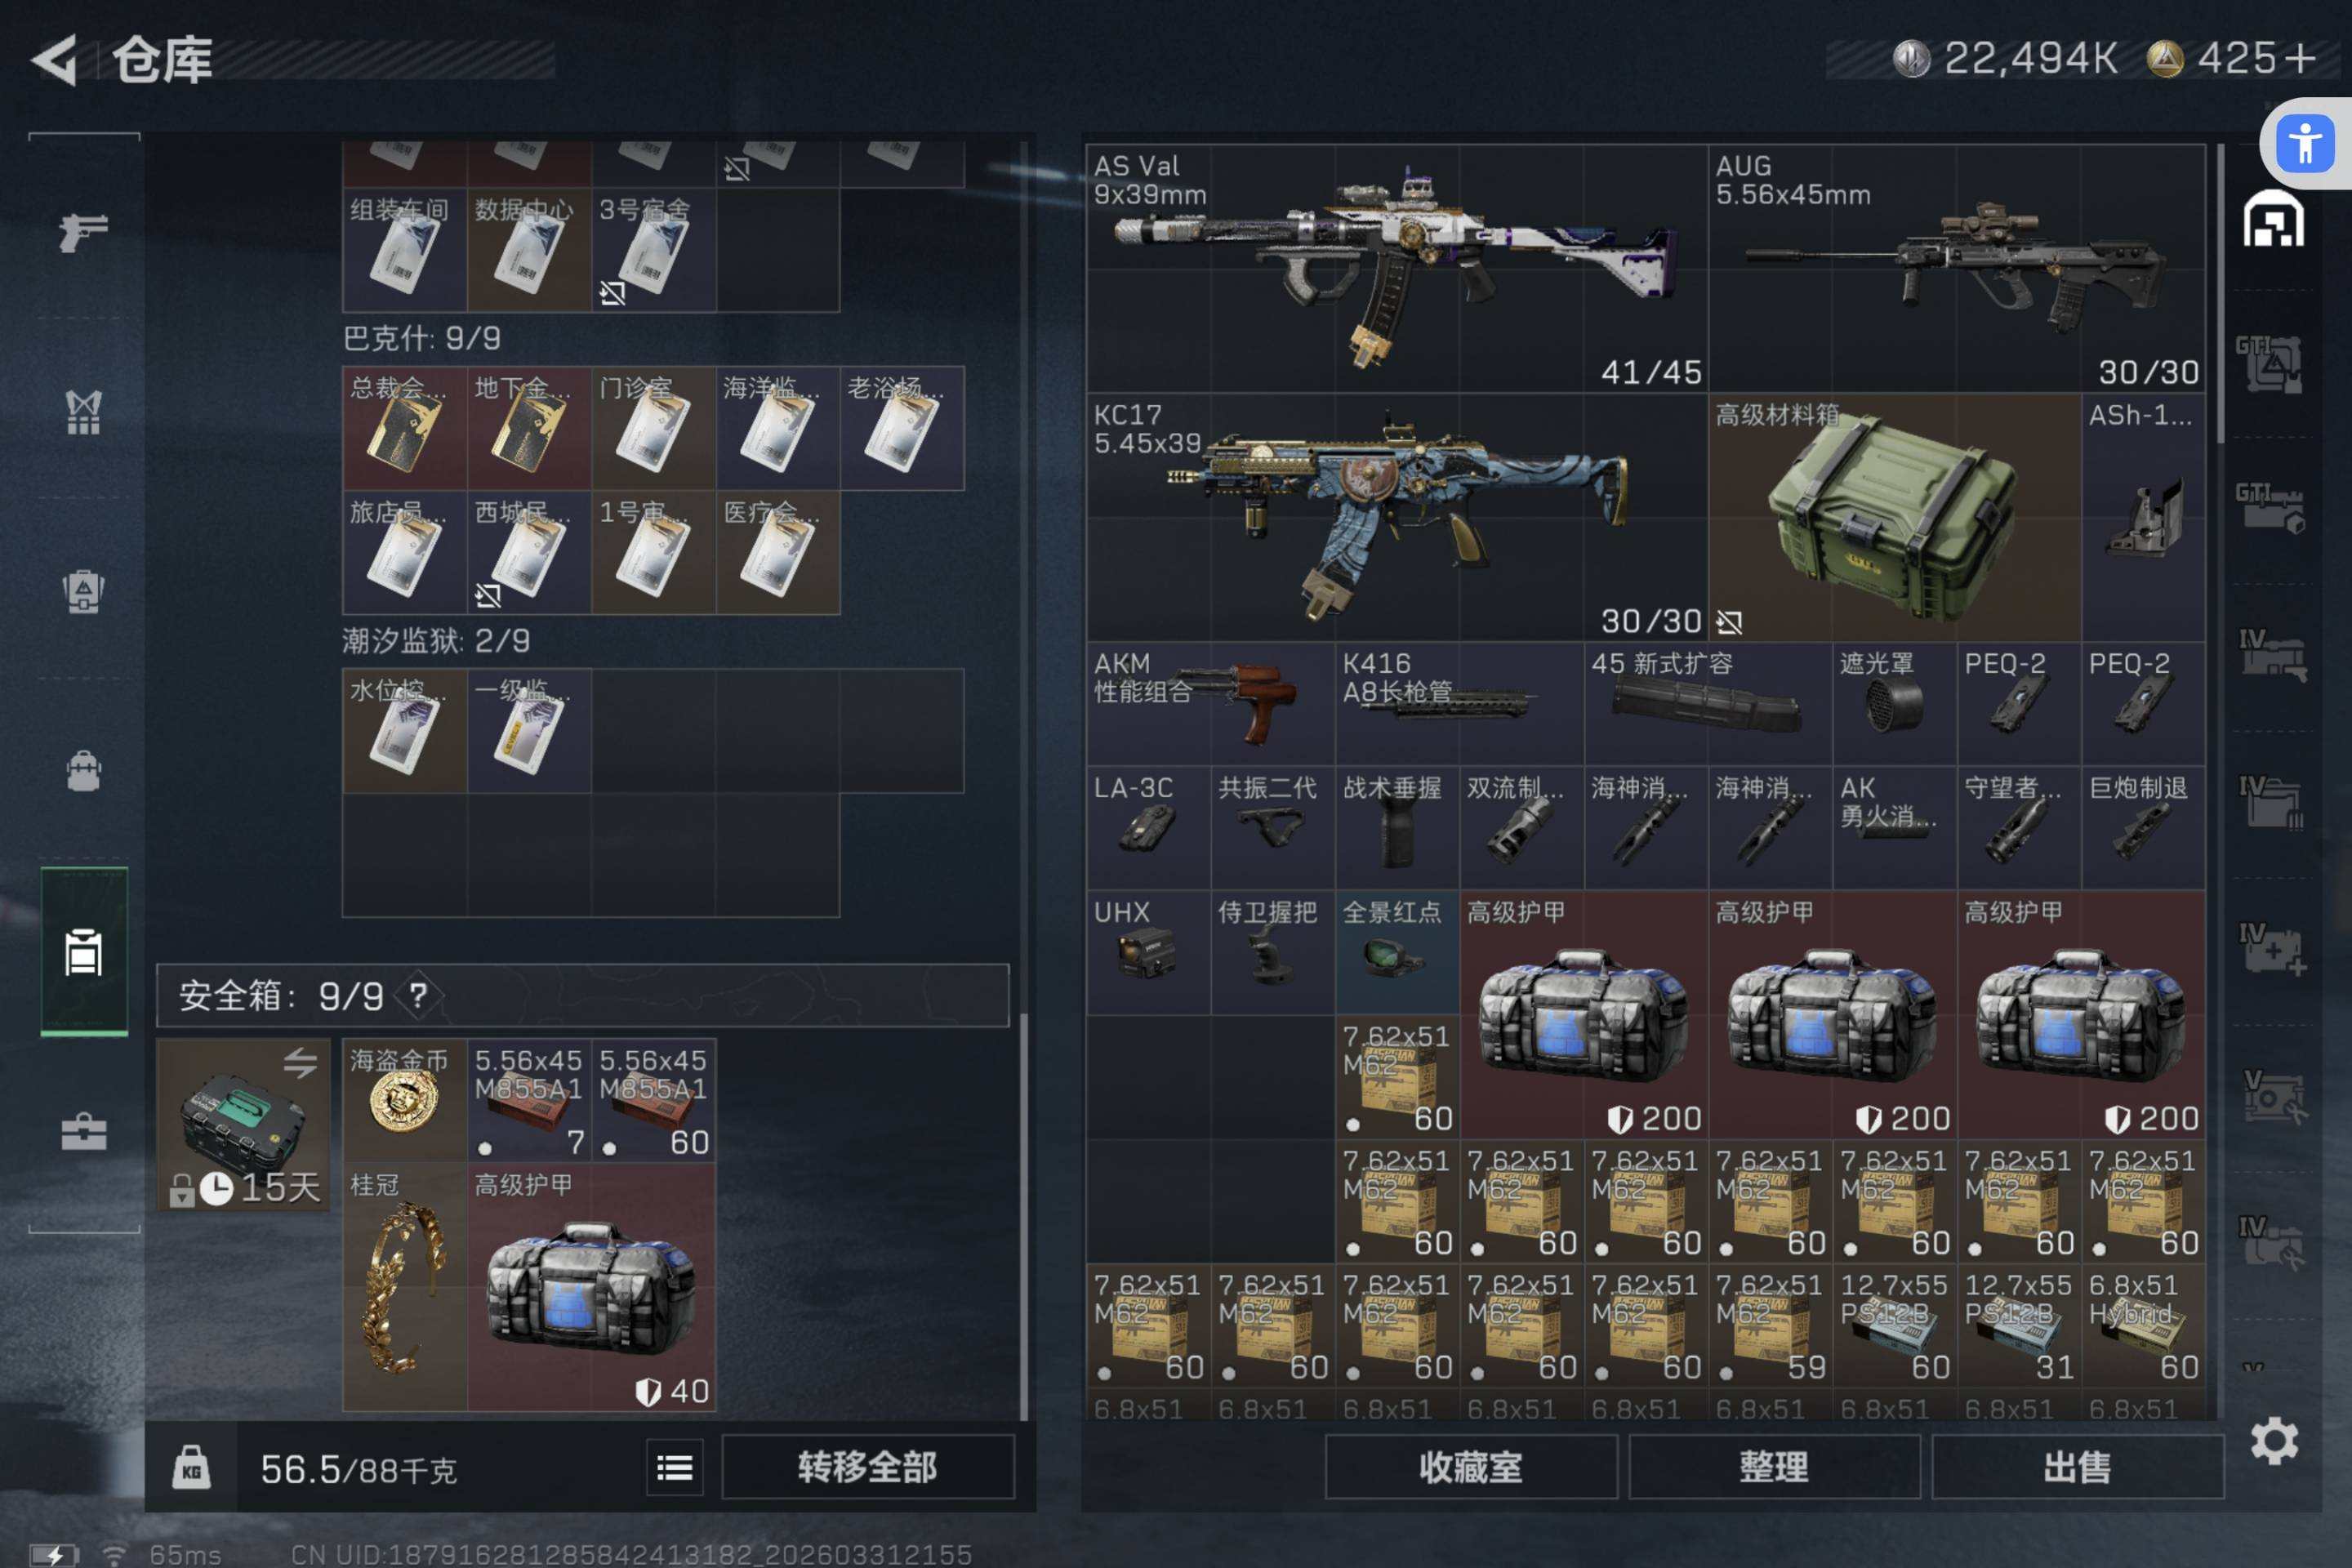Click the weight KG lock icon

[191, 1469]
